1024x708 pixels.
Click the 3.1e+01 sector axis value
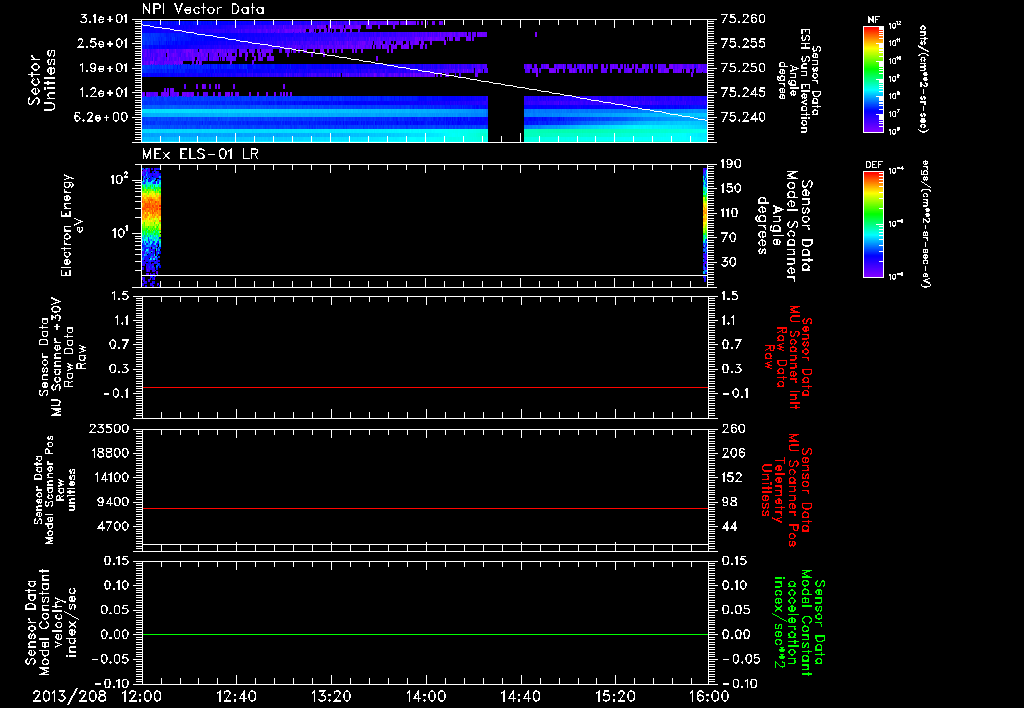coord(104,19)
